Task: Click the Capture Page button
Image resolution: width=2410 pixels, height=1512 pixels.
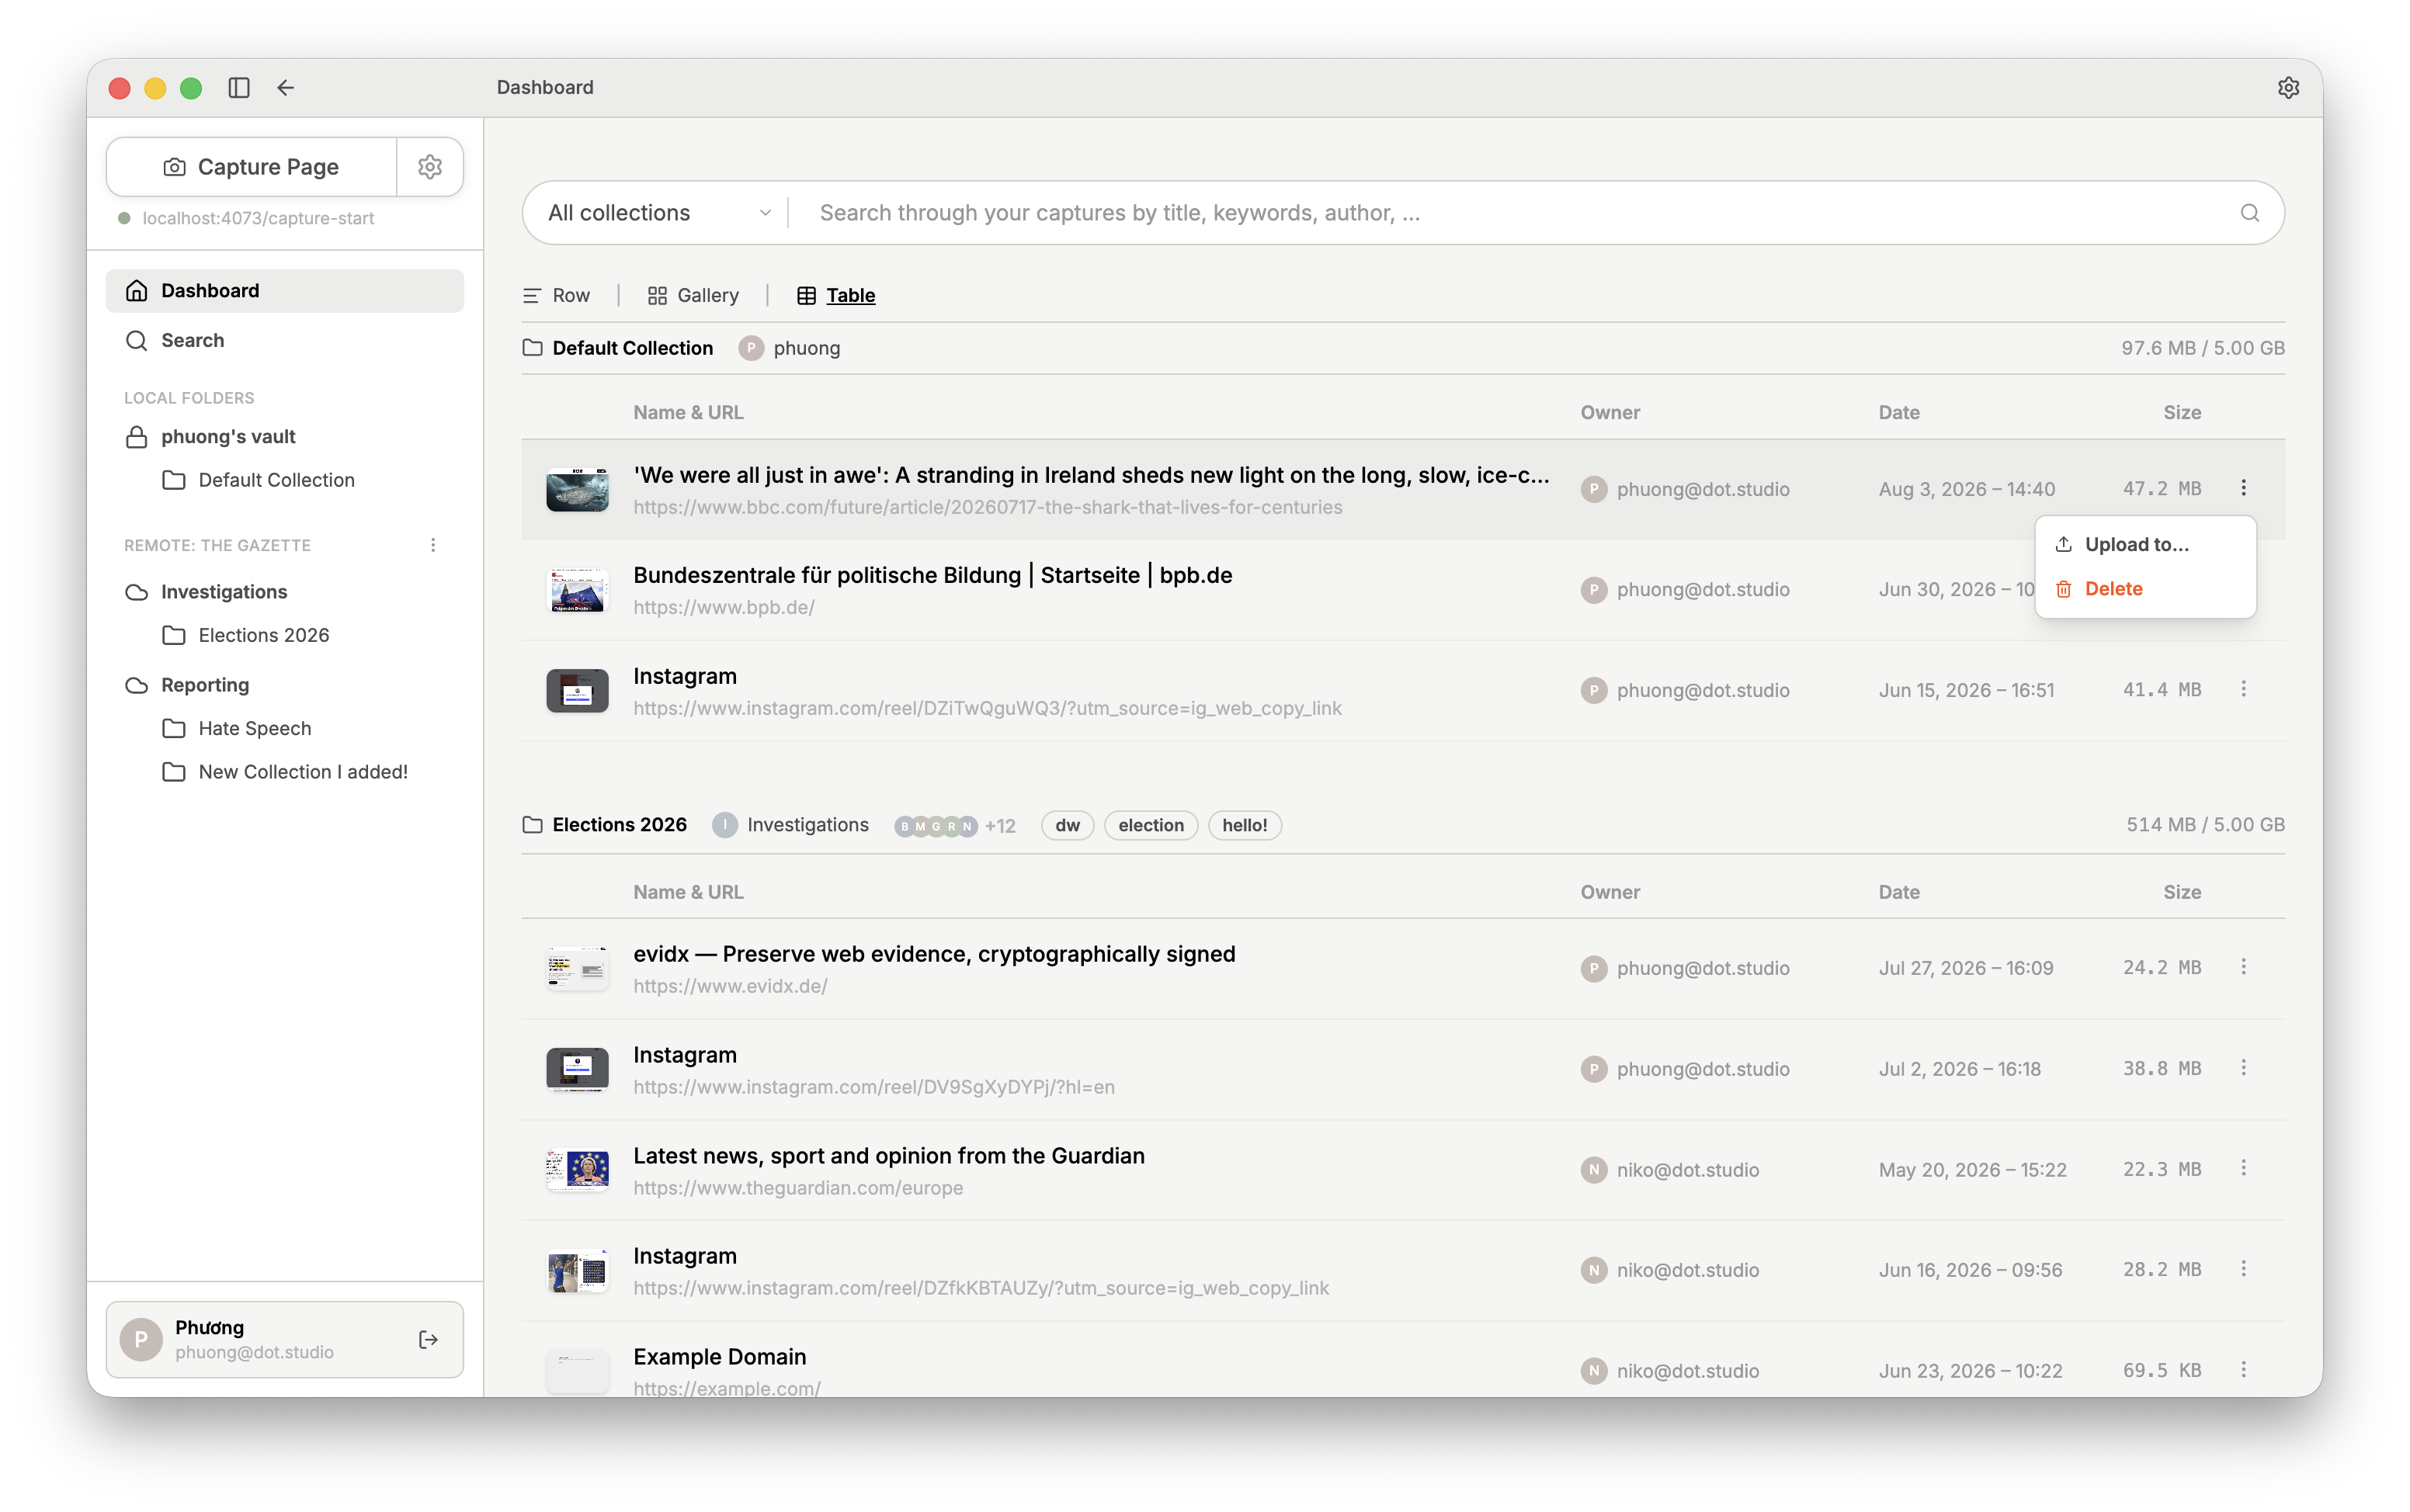Action: (251, 167)
